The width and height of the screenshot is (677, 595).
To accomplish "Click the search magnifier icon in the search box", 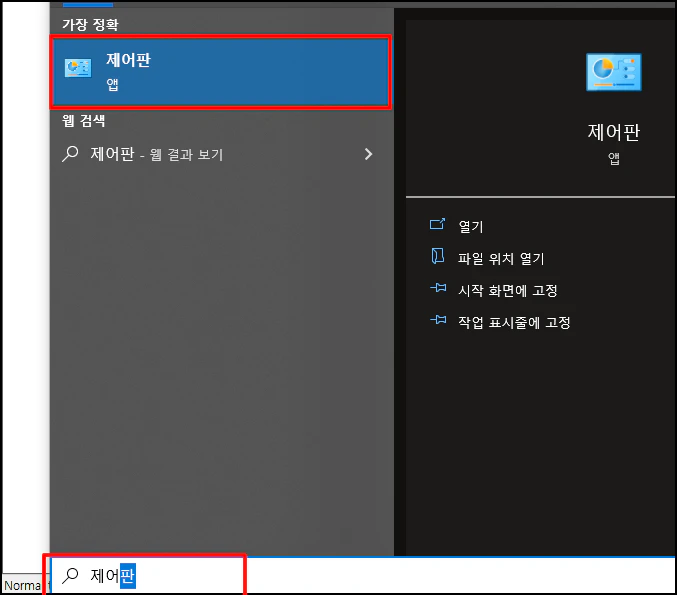I will click(70, 576).
